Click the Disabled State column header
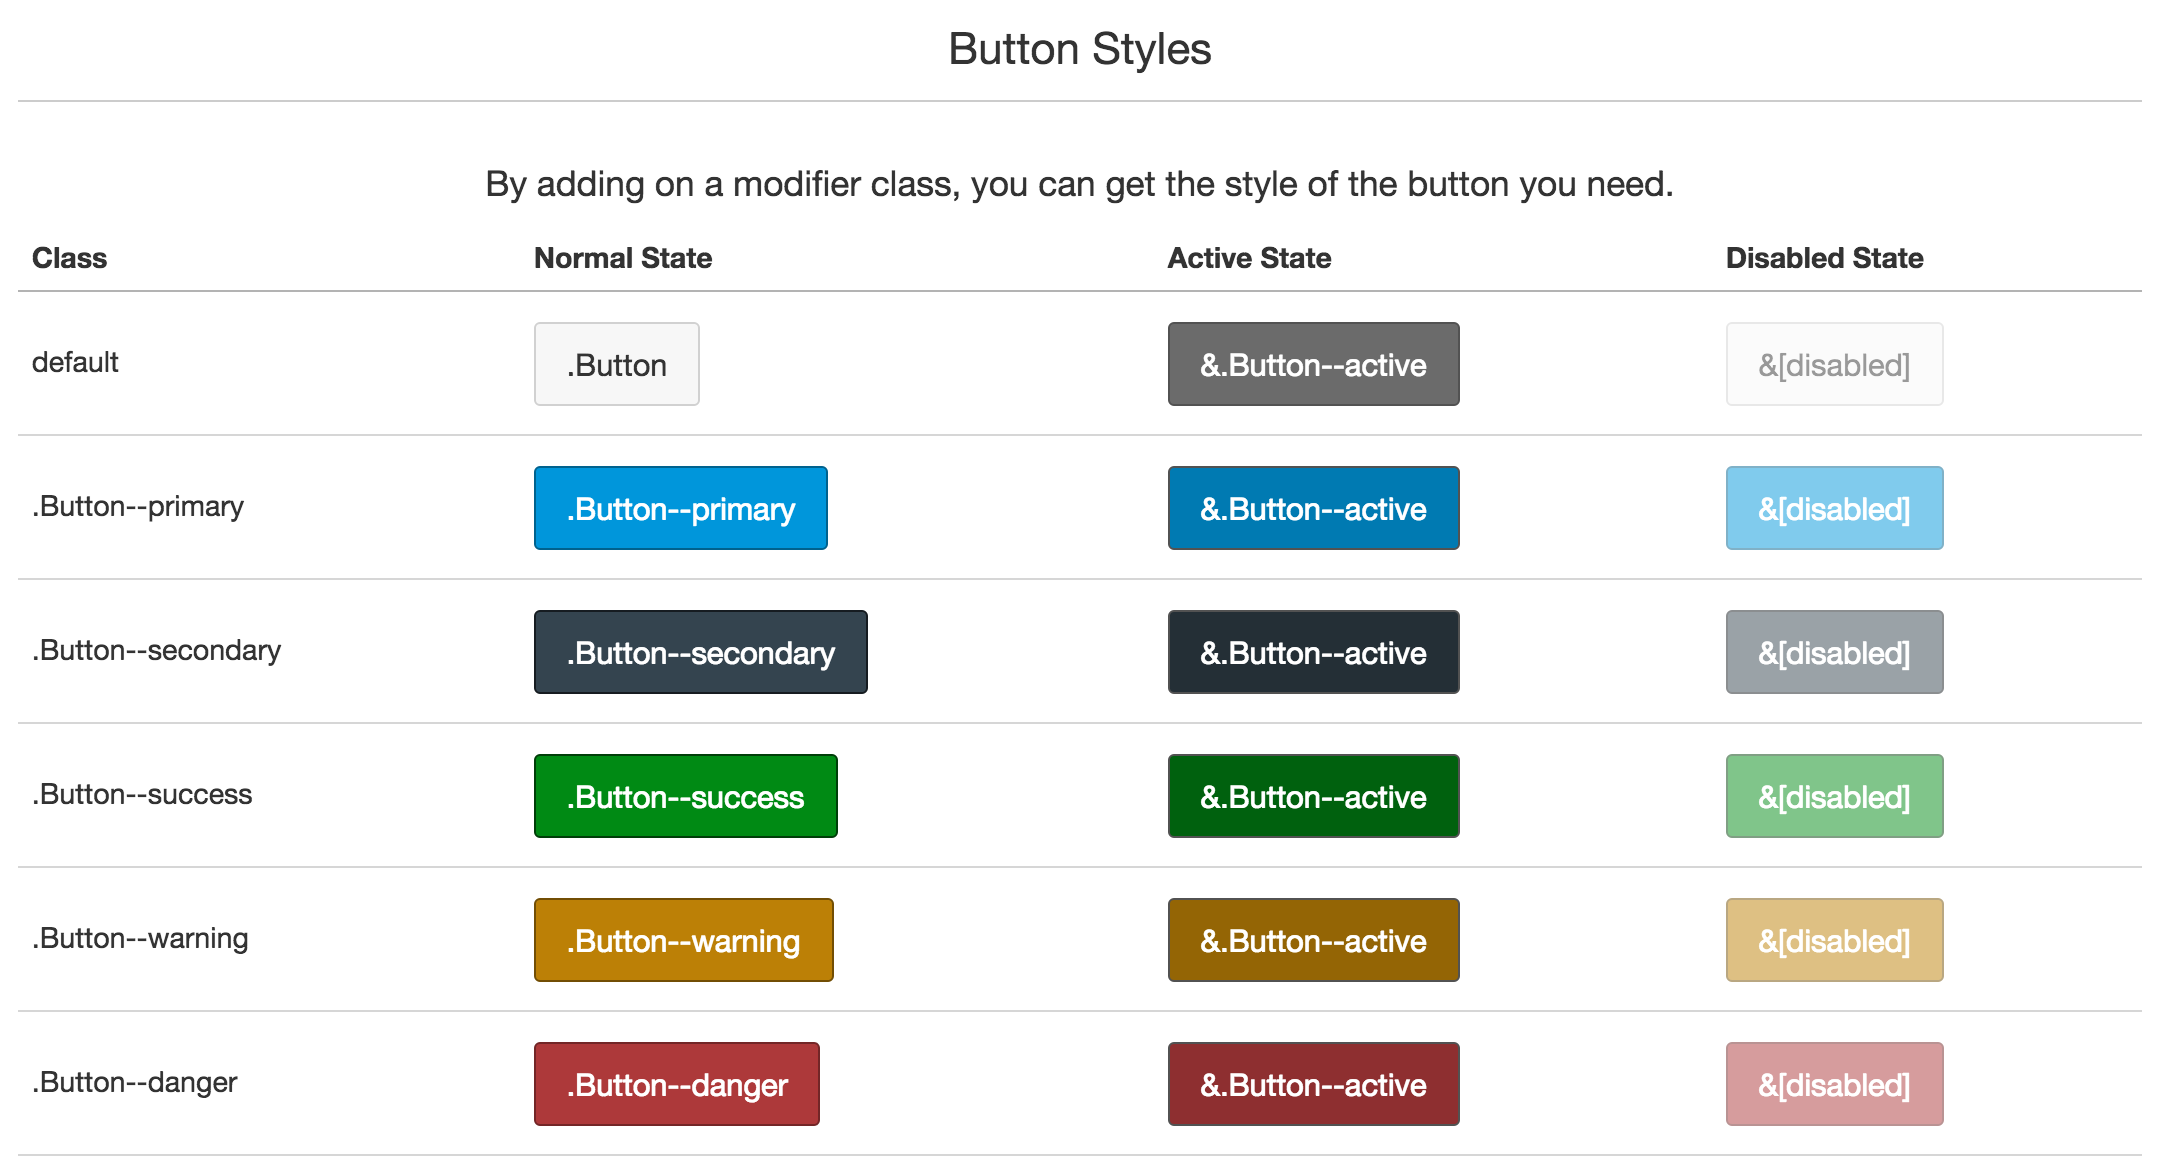Image resolution: width=2168 pixels, height=1174 pixels. (1824, 258)
